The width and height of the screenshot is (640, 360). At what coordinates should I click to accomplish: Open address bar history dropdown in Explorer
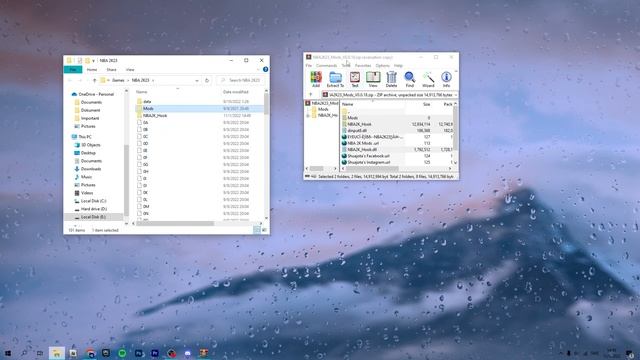pyautogui.click(x=197, y=80)
